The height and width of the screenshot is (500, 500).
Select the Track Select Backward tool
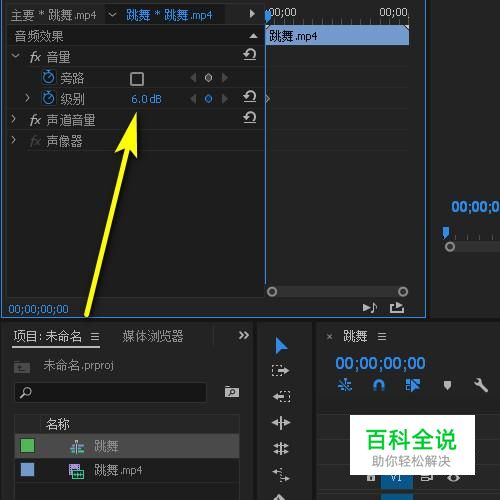[x=281, y=396]
